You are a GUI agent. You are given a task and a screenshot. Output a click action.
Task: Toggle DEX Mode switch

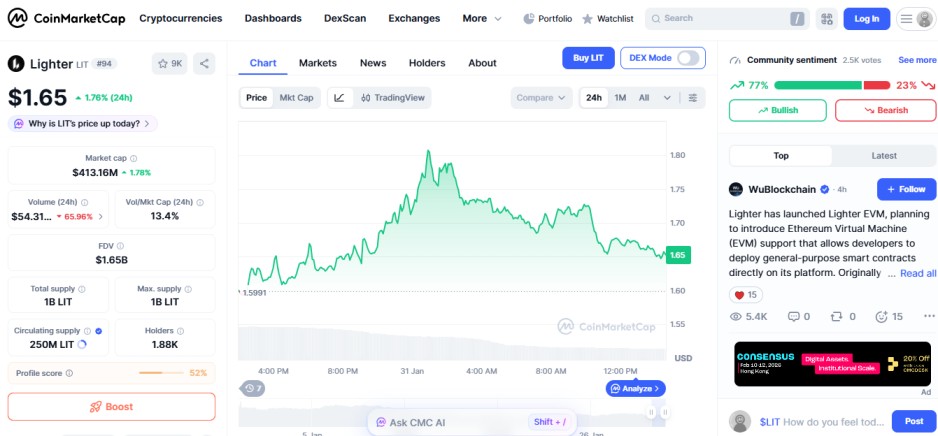click(x=688, y=58)
